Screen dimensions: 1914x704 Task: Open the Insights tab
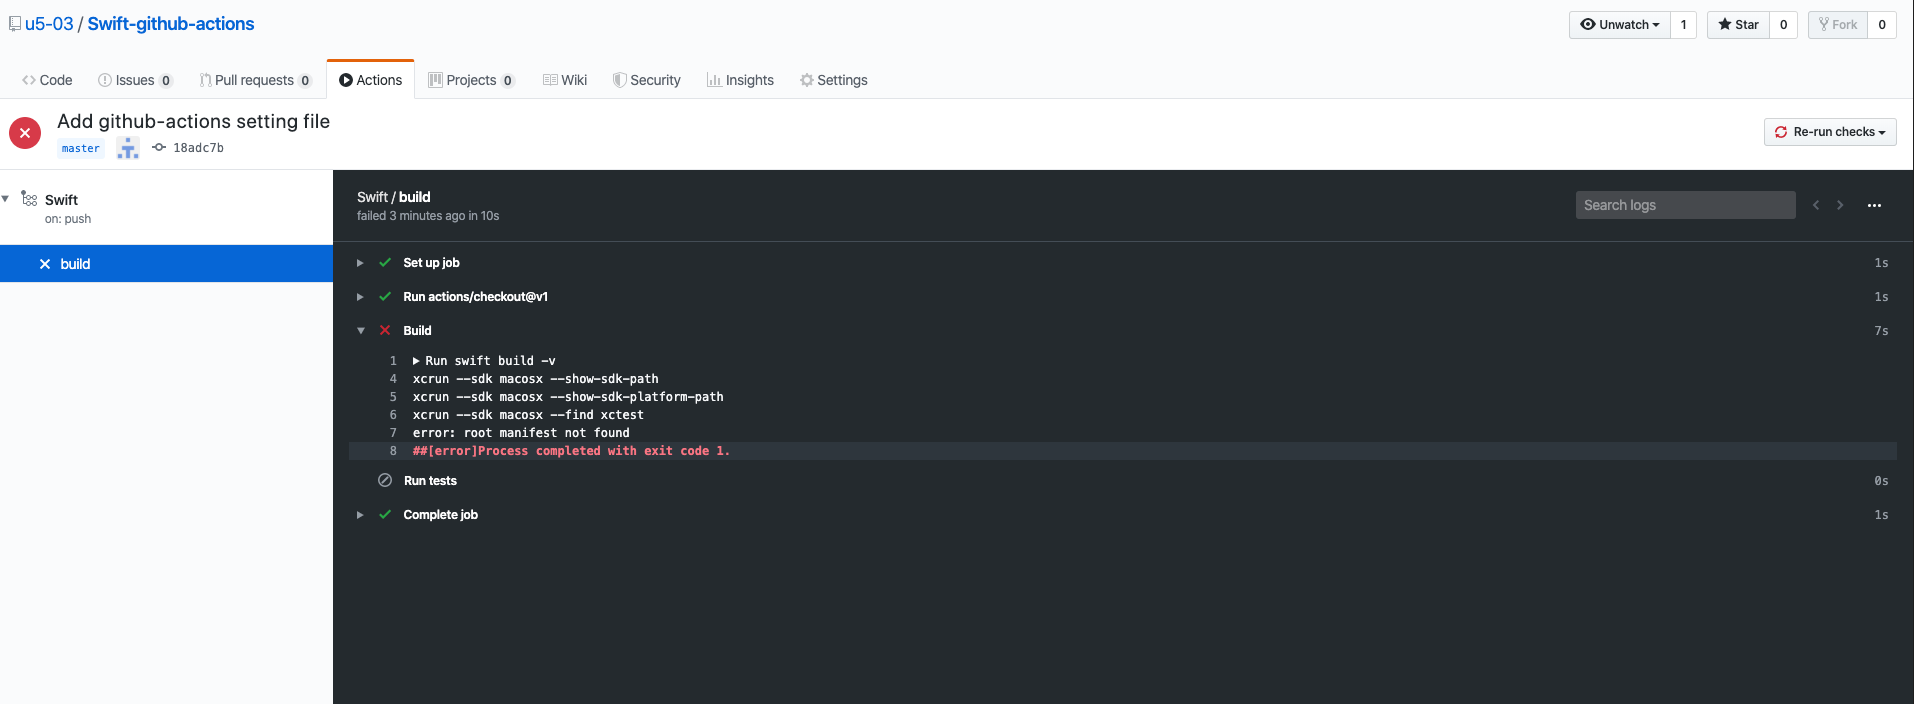740,80
